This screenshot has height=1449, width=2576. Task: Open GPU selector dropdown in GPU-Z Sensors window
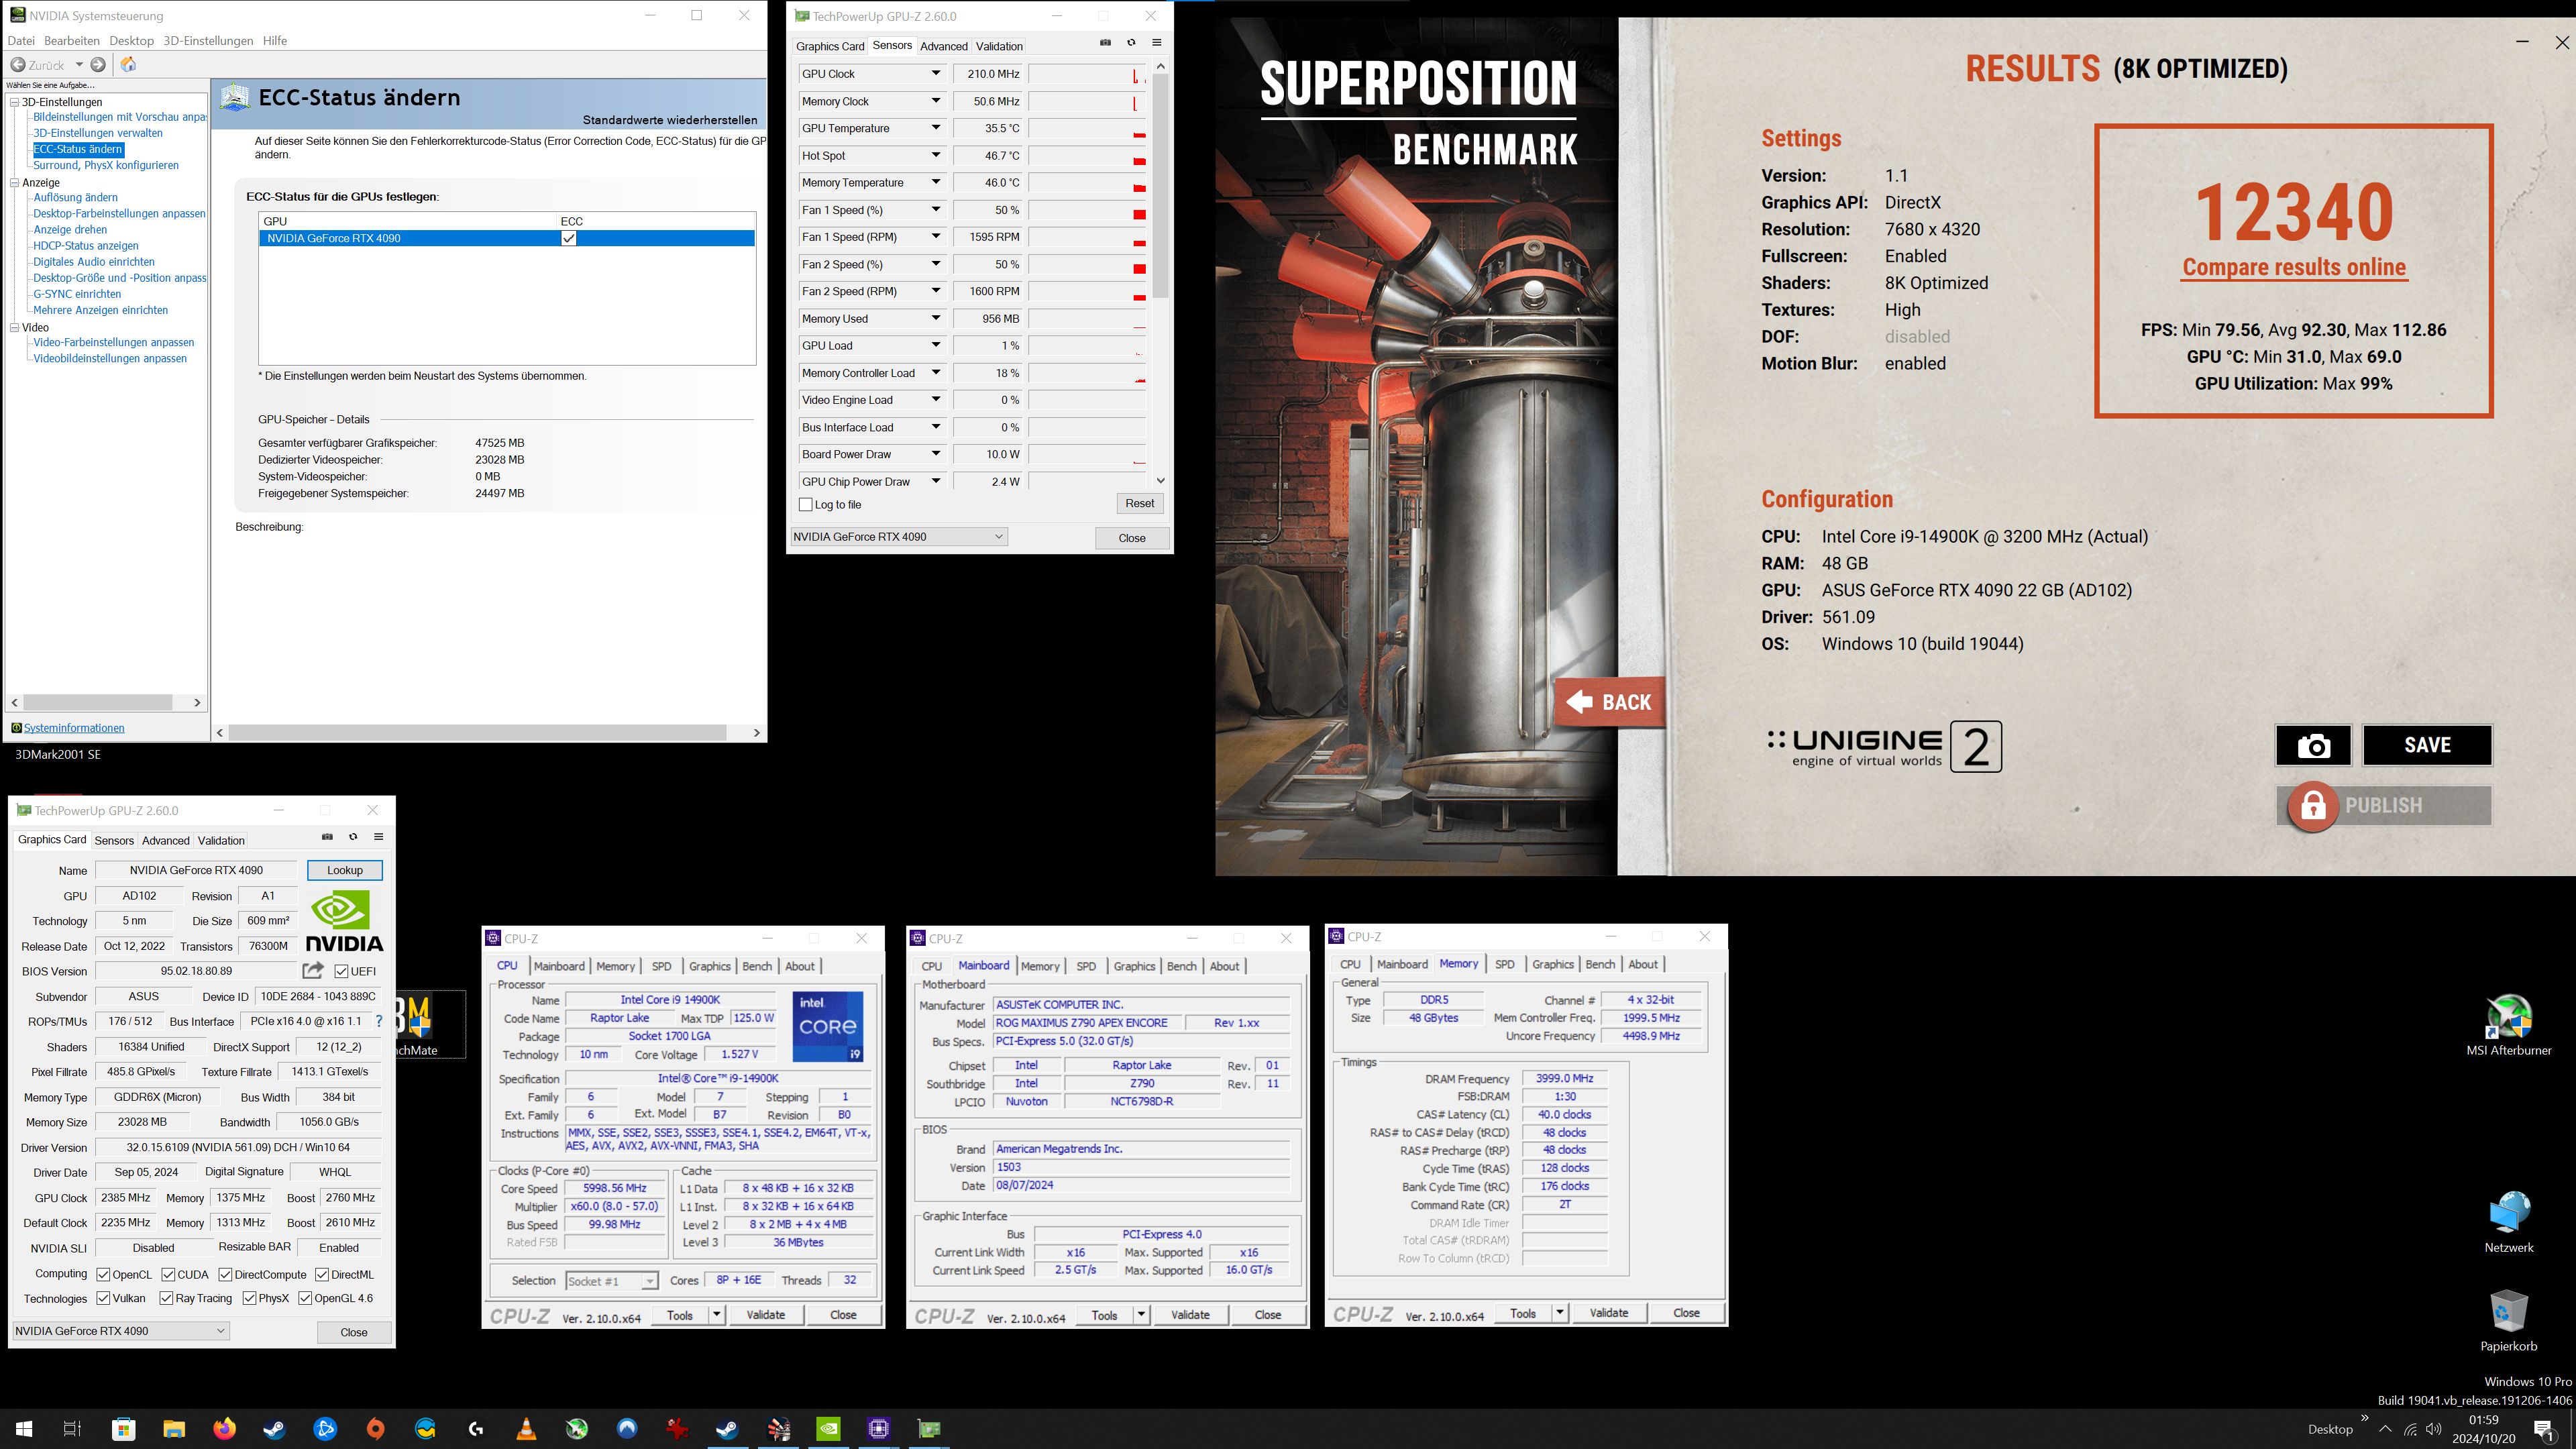point(899,537)
